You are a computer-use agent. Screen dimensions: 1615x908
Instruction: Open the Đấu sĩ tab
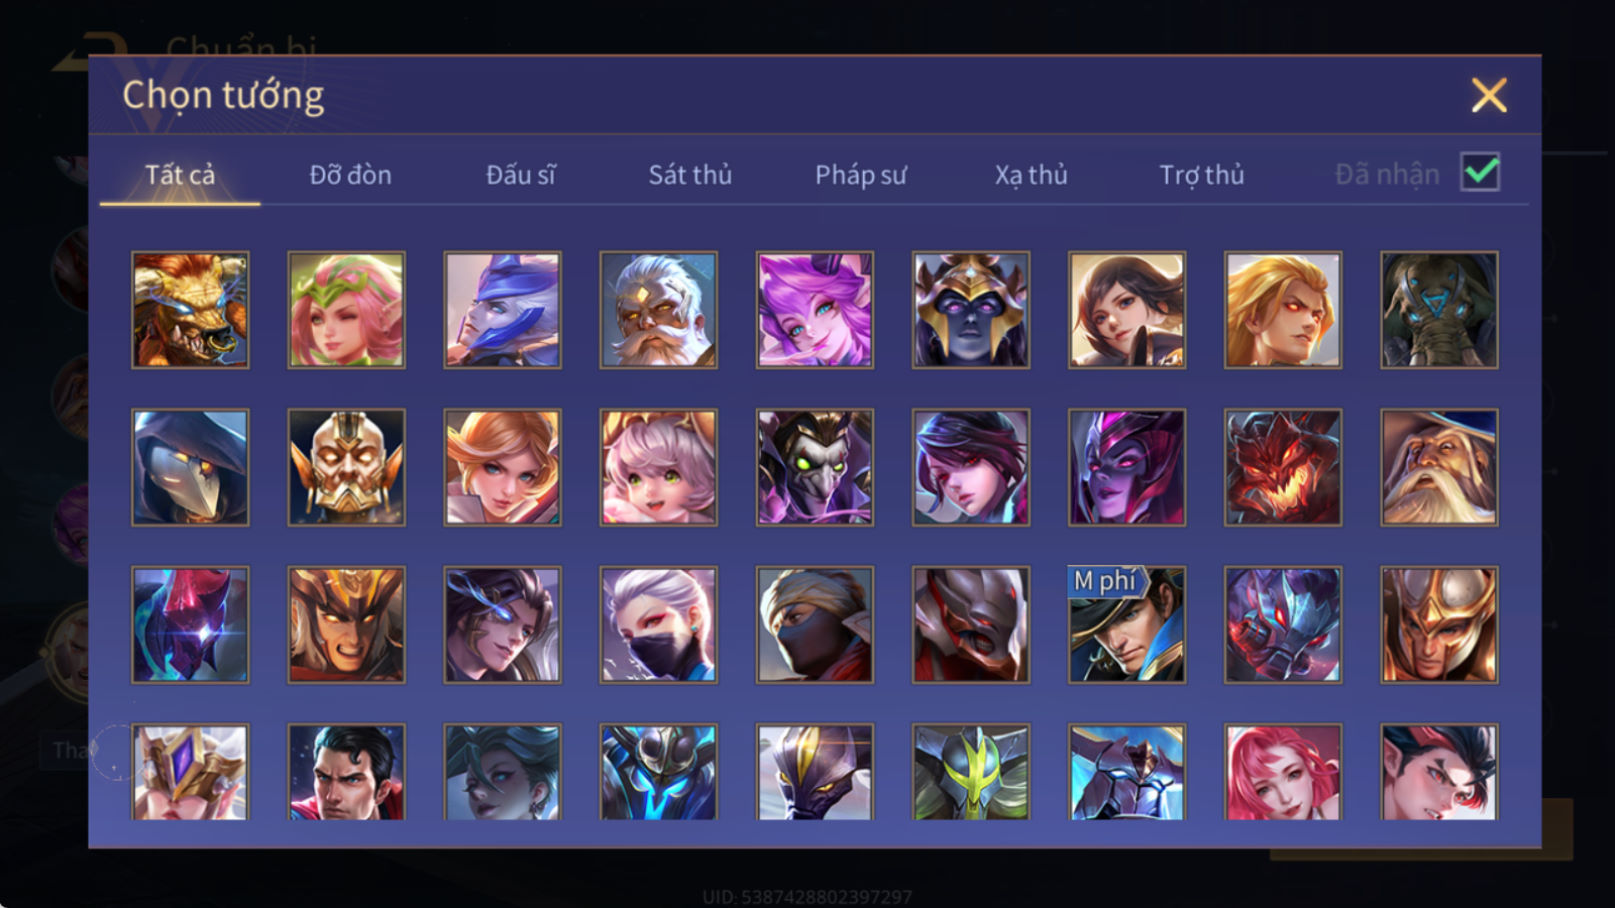coord(520,175)
